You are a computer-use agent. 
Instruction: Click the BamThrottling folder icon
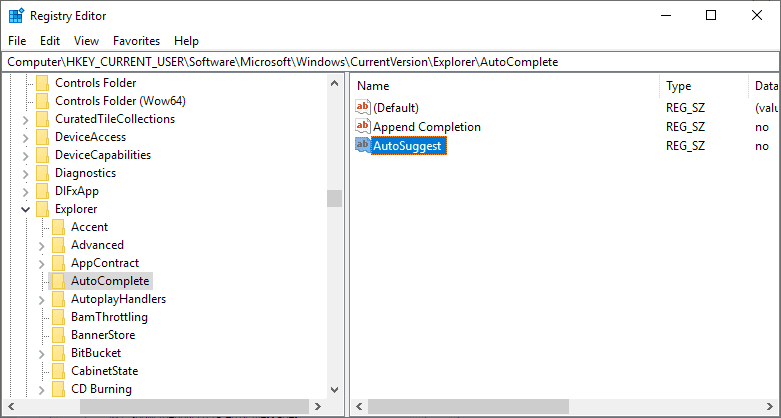[58, 317]
